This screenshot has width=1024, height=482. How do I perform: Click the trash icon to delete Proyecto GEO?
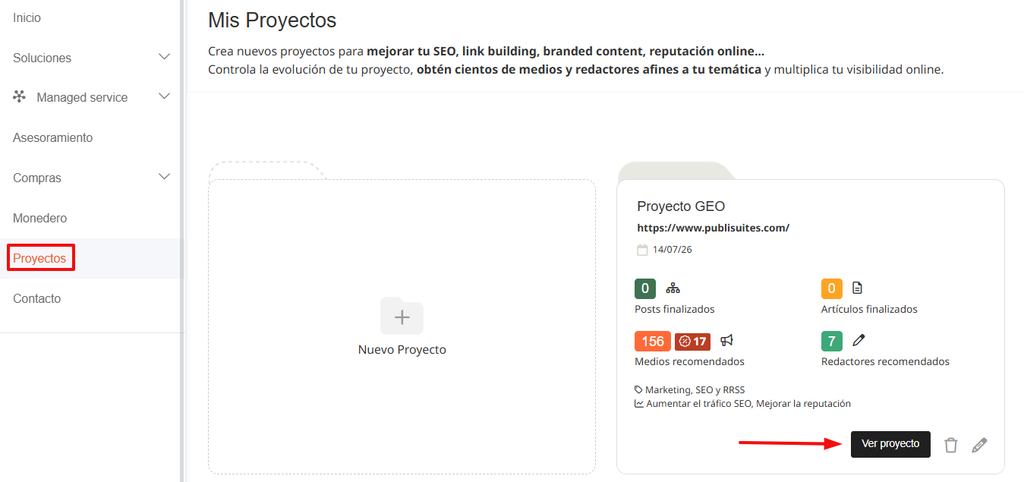click(x=951, y=445)
